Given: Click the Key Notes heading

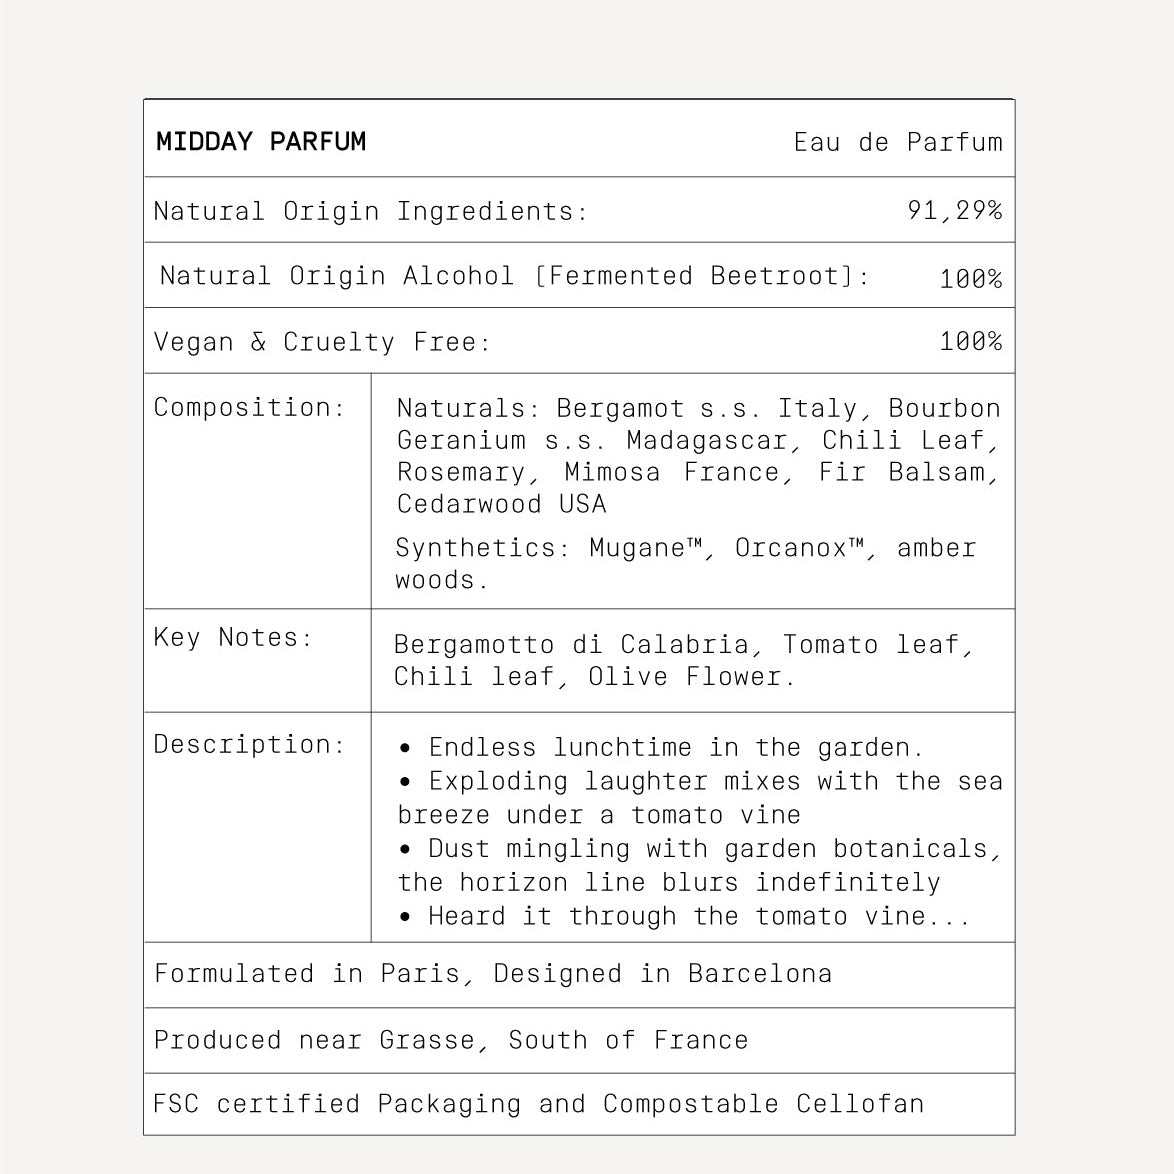Looking at the screenshot, I should point(233,637).
